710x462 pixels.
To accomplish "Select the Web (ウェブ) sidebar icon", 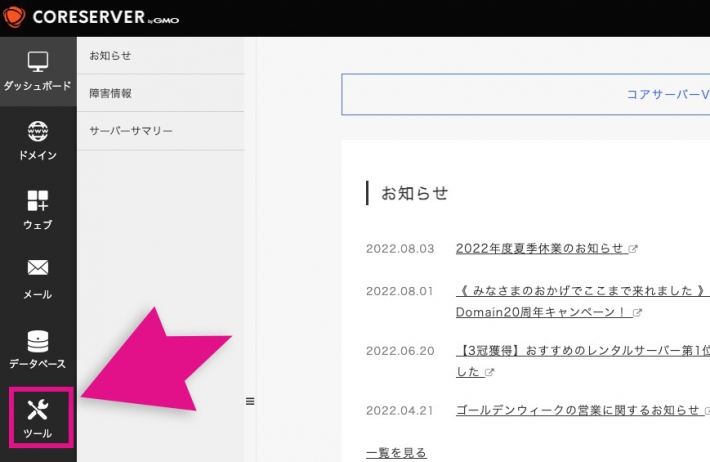I will click(x=38, y=201).
